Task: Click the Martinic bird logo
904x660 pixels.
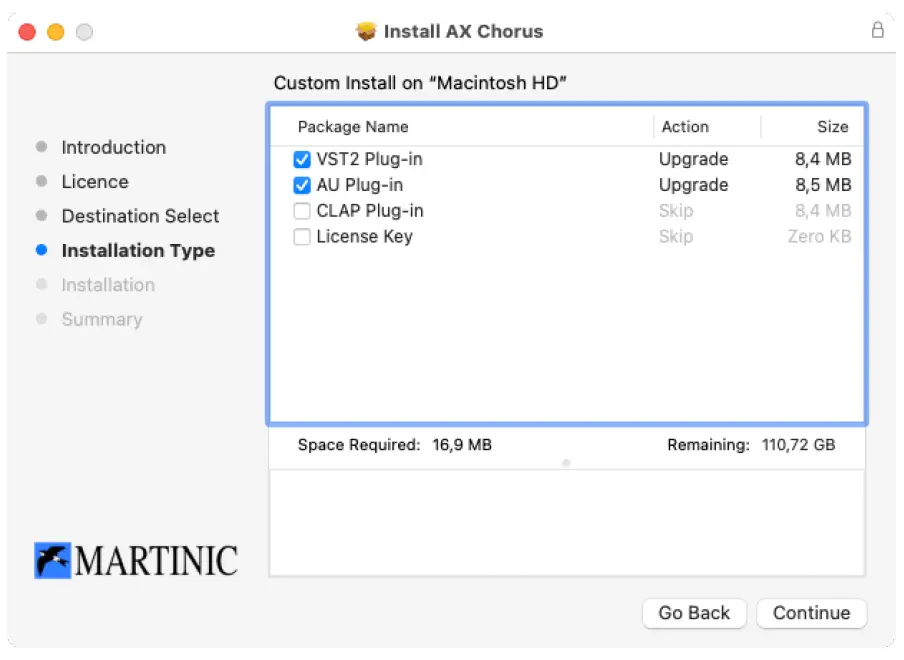Action: coord(53,561)
